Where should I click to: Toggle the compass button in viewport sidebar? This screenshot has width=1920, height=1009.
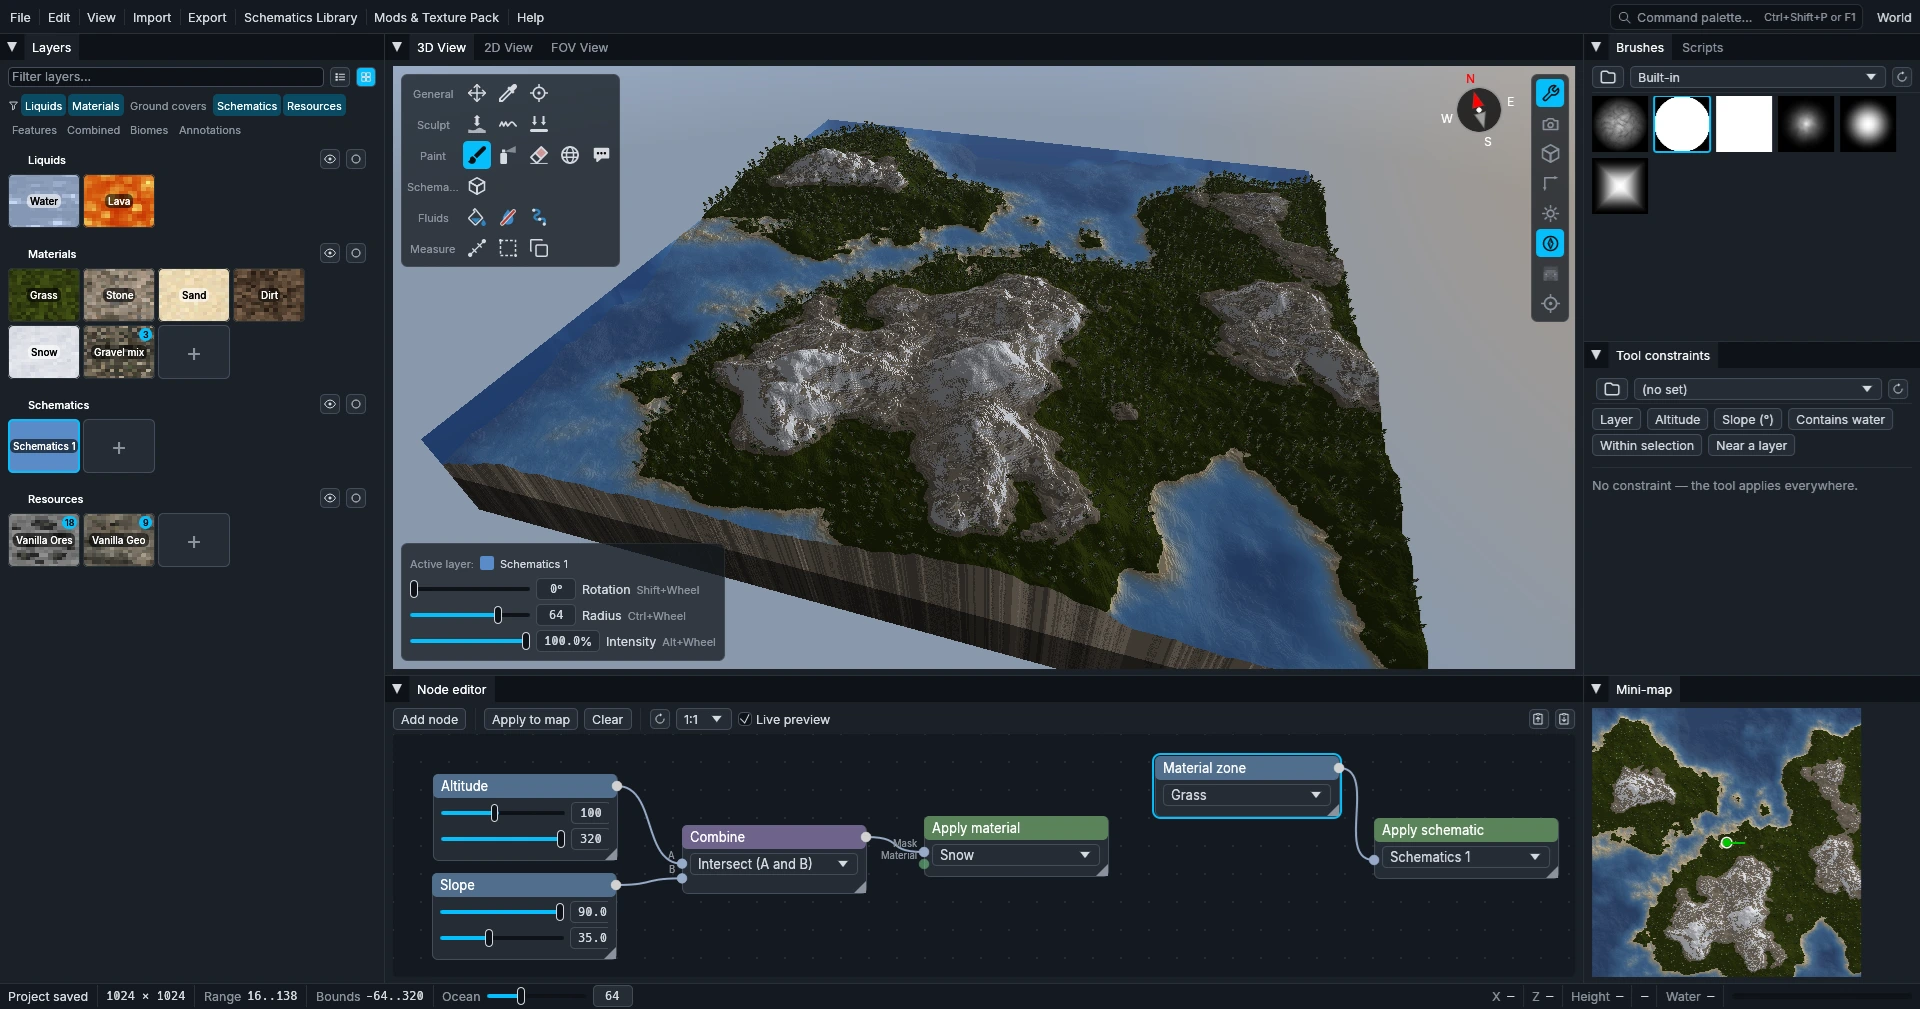pyautogui.click(x=1550, y=243)
